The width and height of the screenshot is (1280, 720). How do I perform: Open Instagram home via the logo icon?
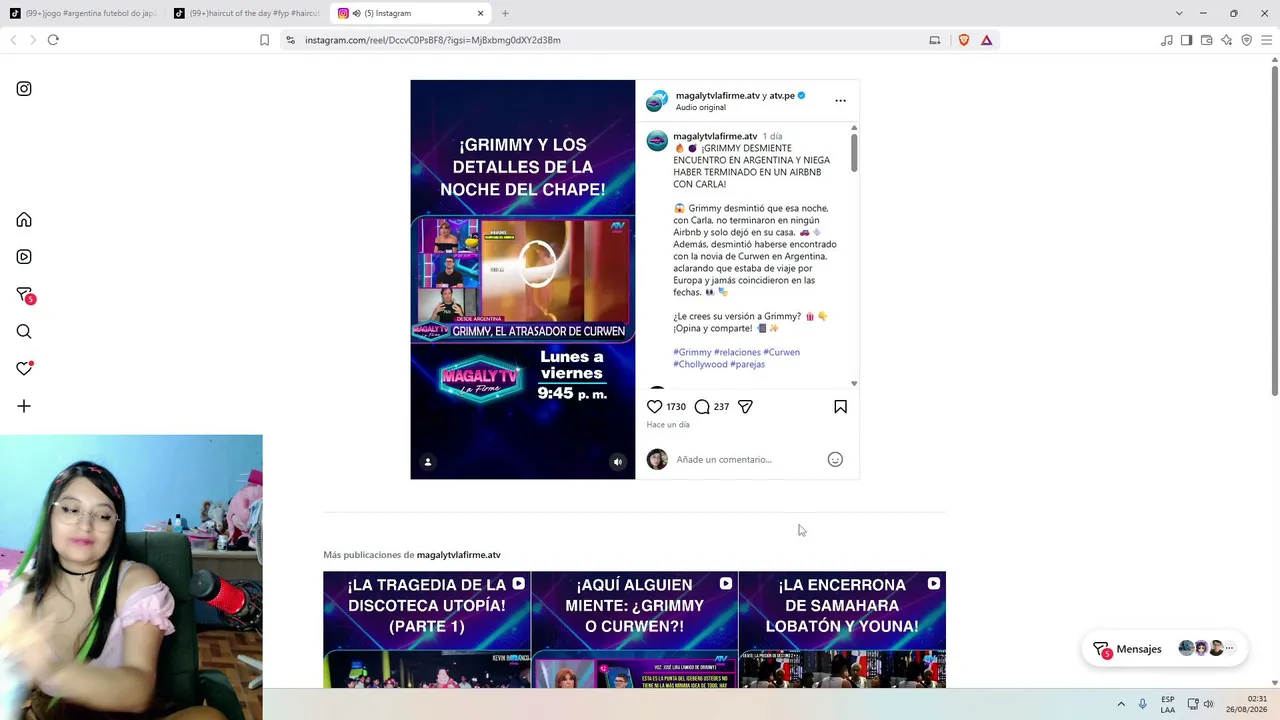24,89
